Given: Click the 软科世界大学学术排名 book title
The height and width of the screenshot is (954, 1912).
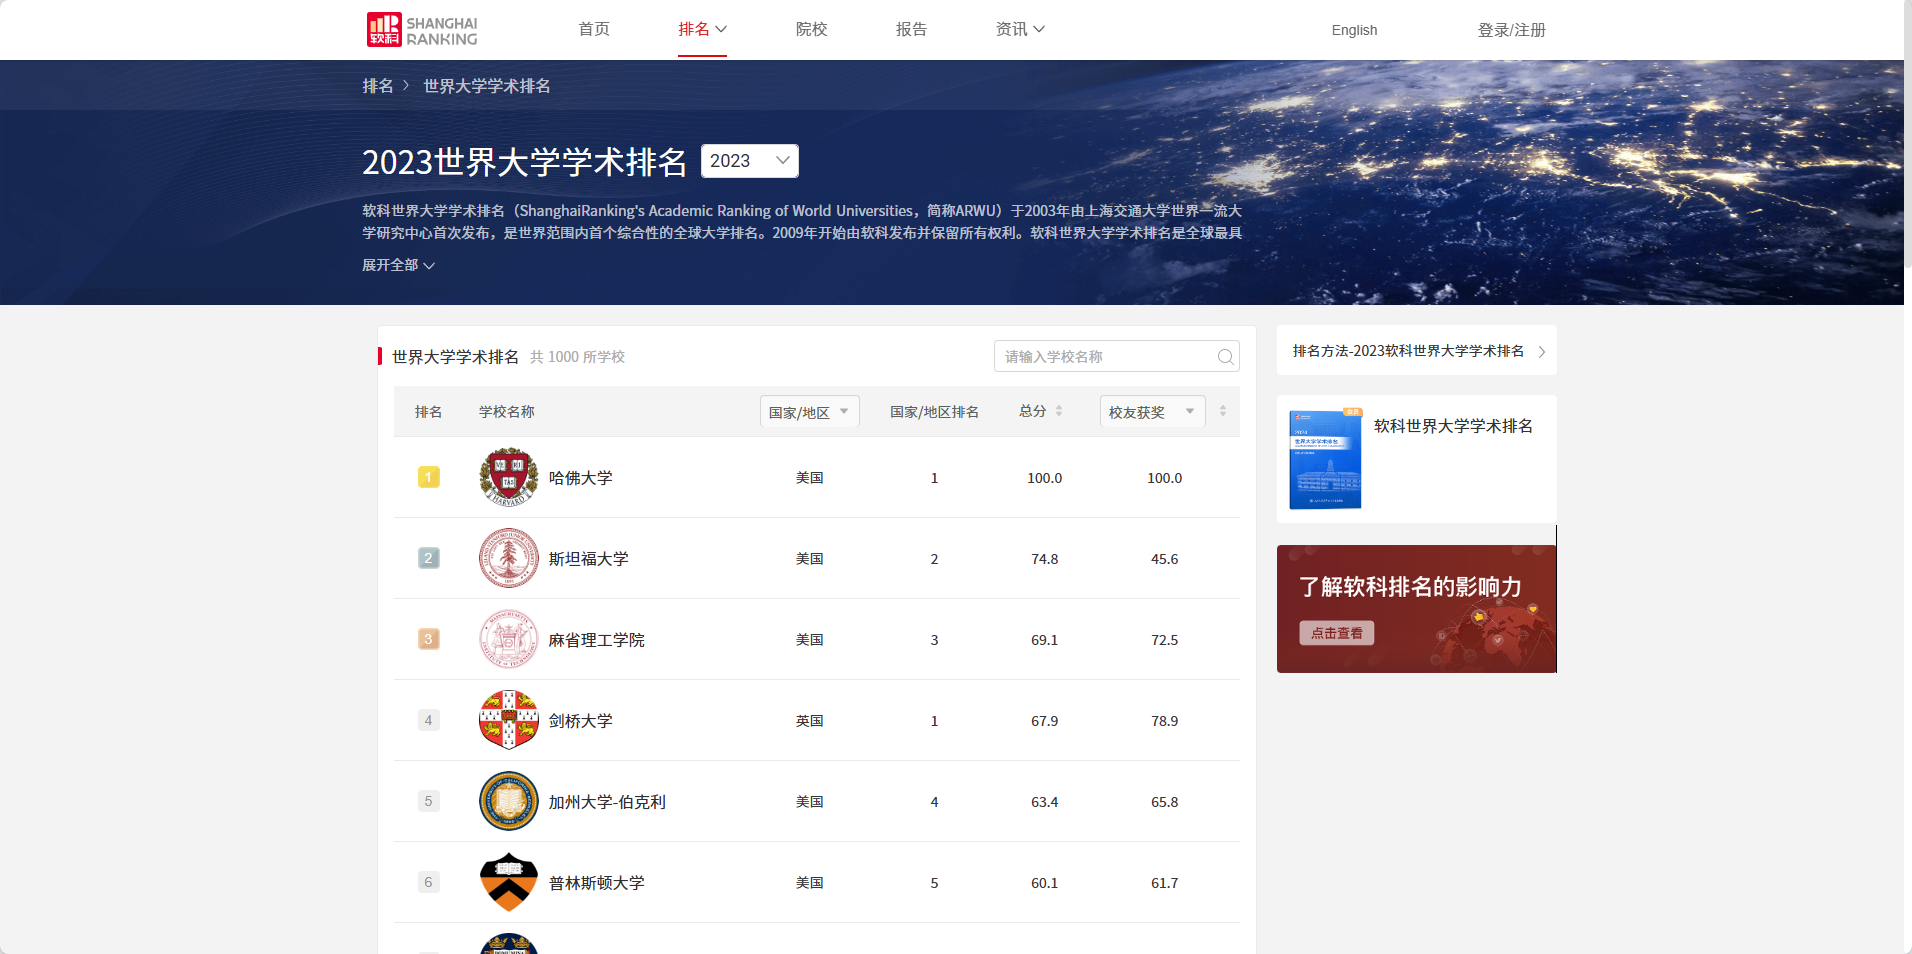Looking at the screenshot, I should click(1453, 426).
